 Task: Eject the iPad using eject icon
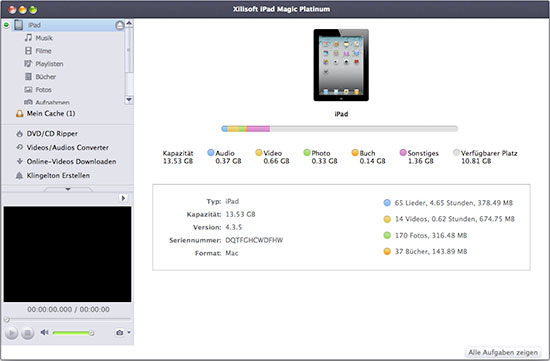coord(120,25)
